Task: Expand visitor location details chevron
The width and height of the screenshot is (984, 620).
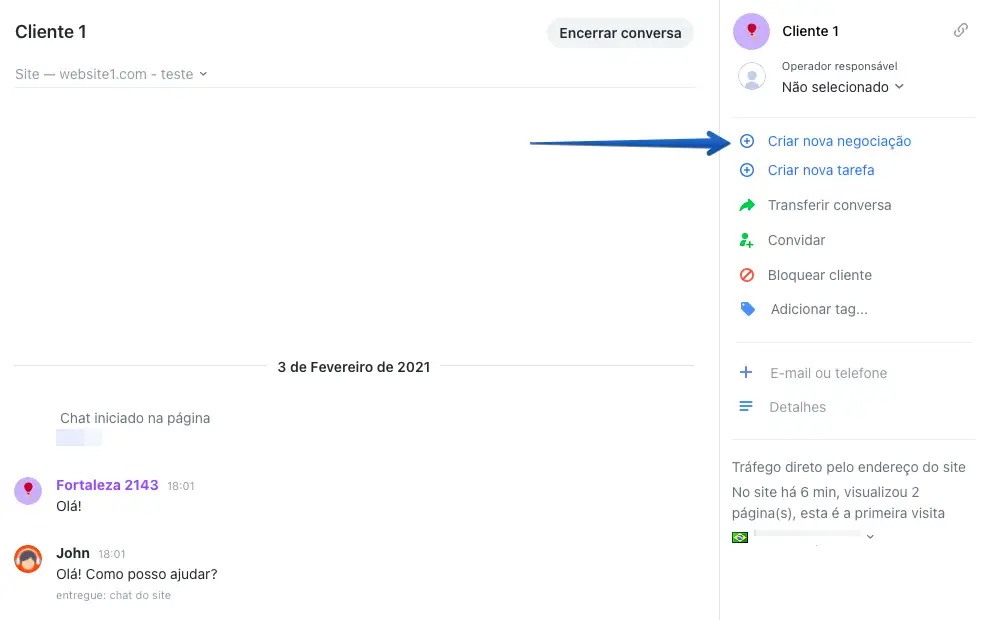Action: click(x=870, y=537)
